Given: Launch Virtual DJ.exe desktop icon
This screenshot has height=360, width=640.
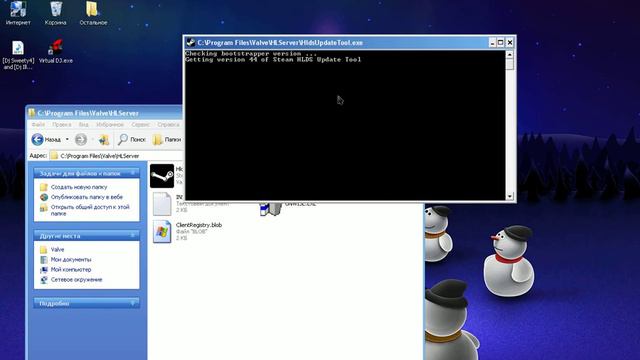Looking at the screenshot, I should [x=56, y=51].
